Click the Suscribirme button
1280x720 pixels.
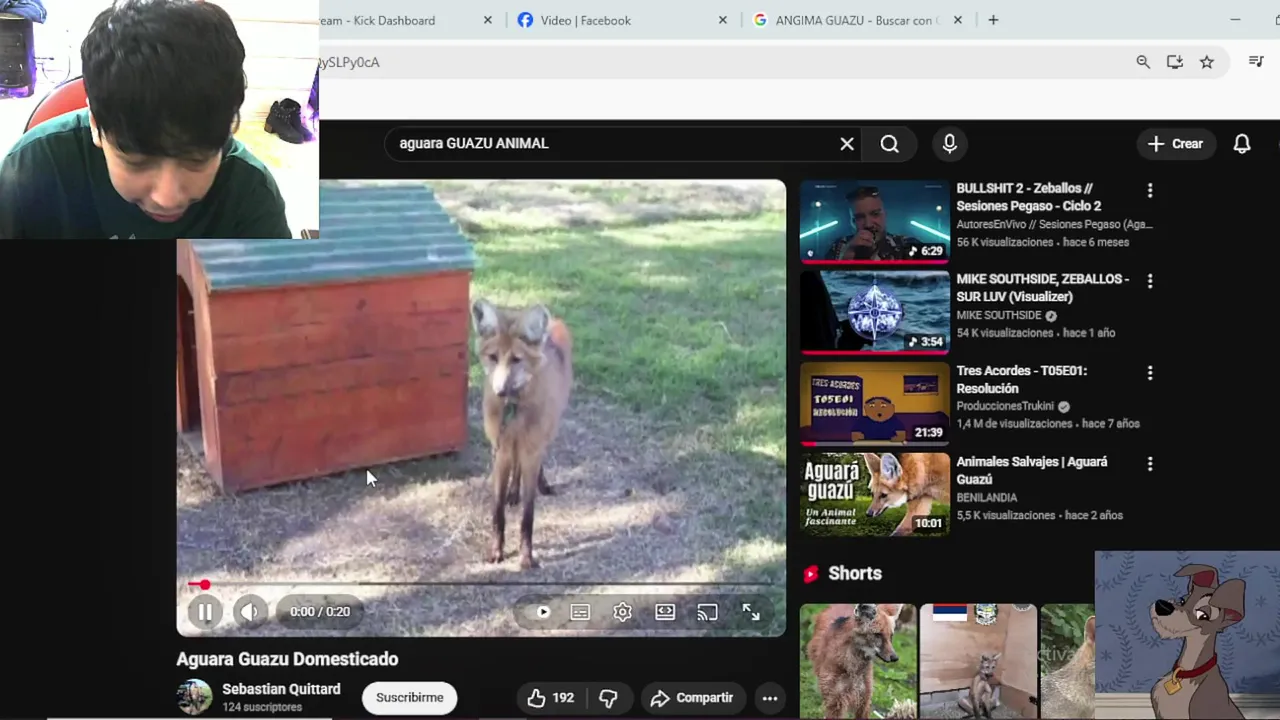(409, 698)
